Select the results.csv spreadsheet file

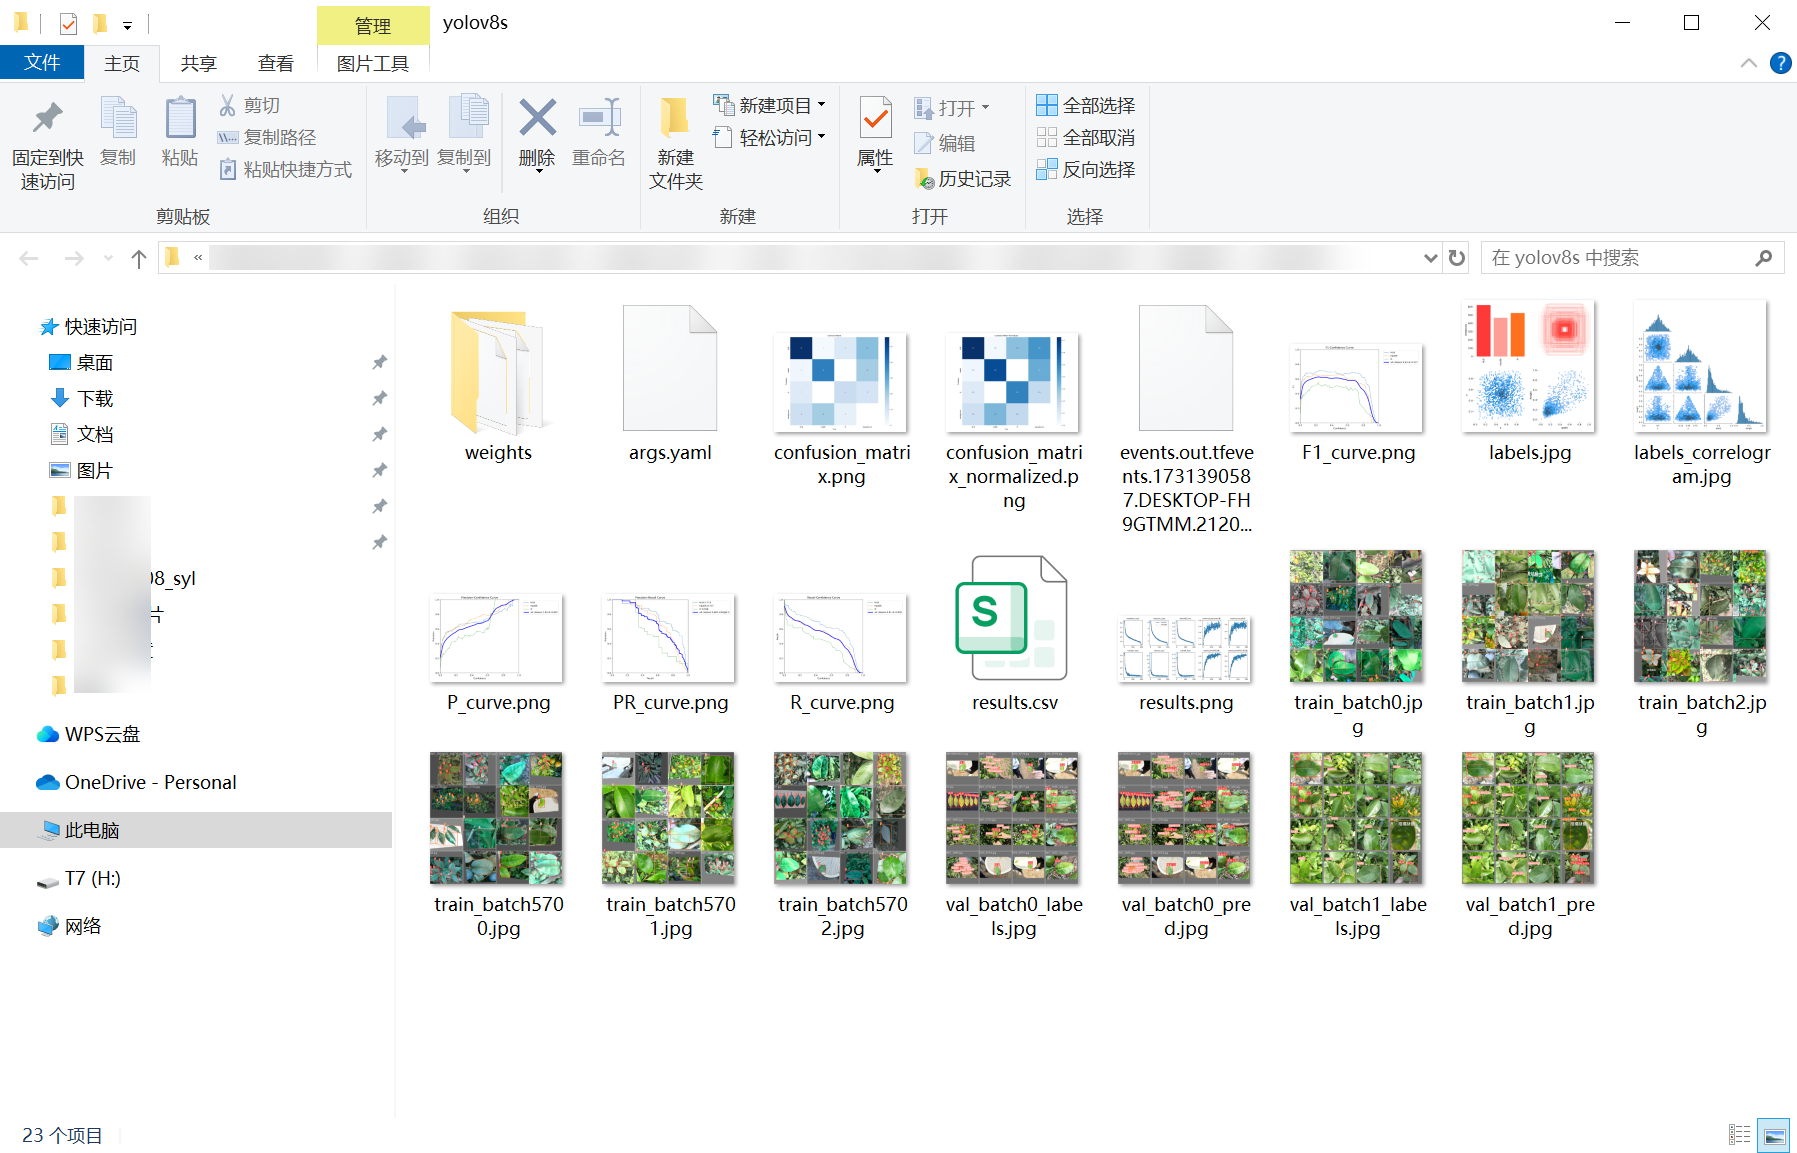point(1014,635)
